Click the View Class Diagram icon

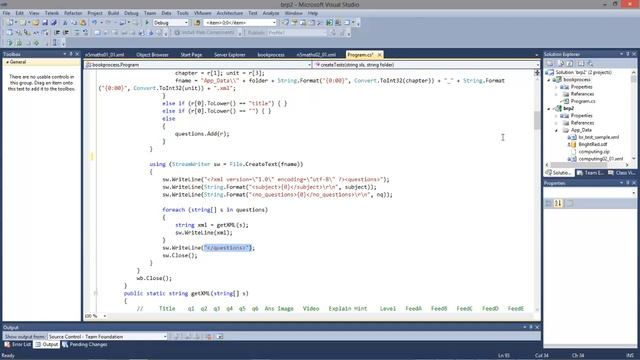tap(590, 64)
